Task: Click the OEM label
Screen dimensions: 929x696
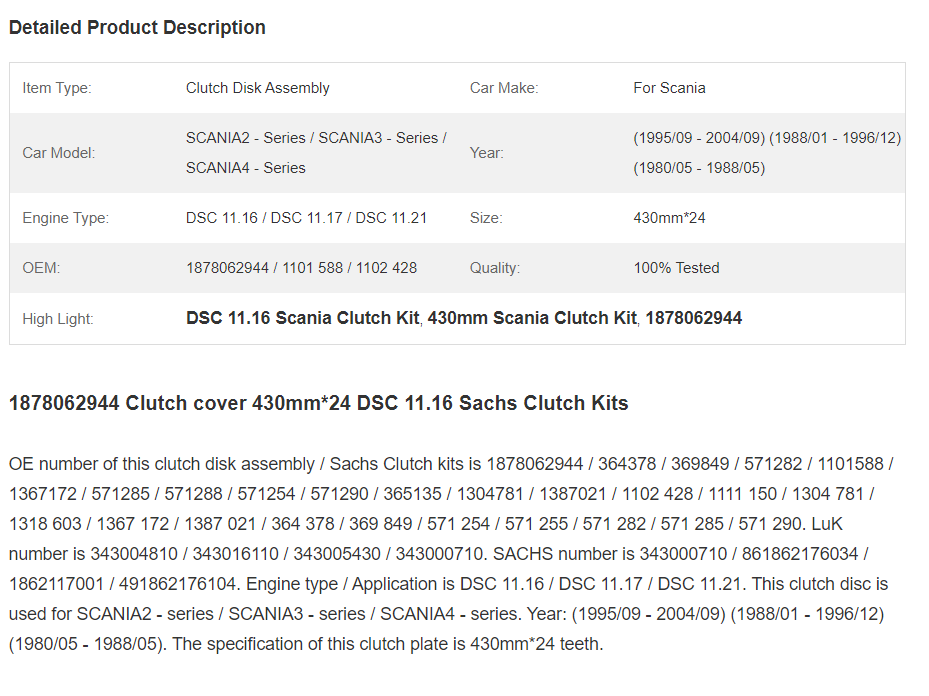Action: tap(41, 268)
